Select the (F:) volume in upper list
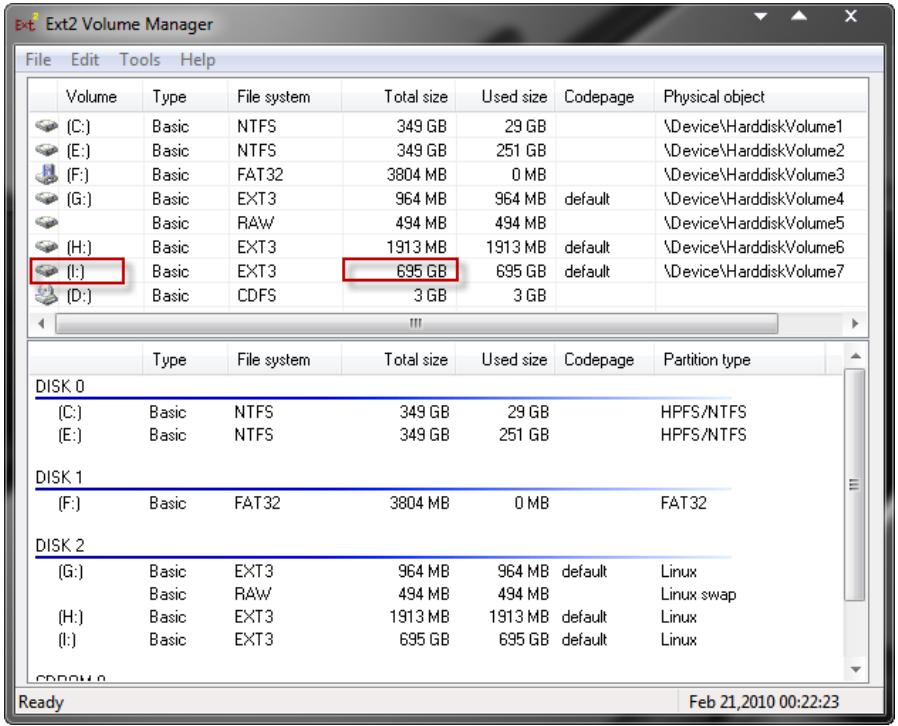 (x=78, y=174)
